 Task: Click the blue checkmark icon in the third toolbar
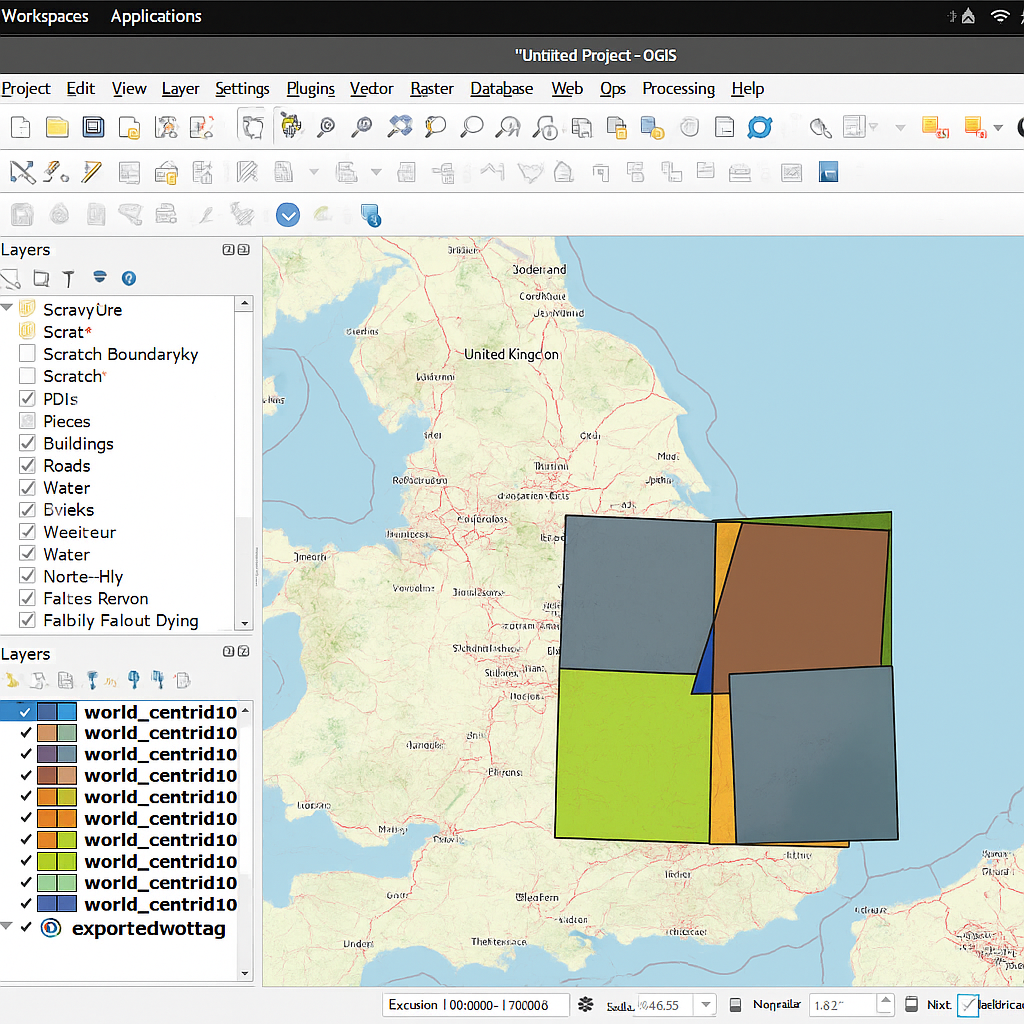click(x=287, y=214)
